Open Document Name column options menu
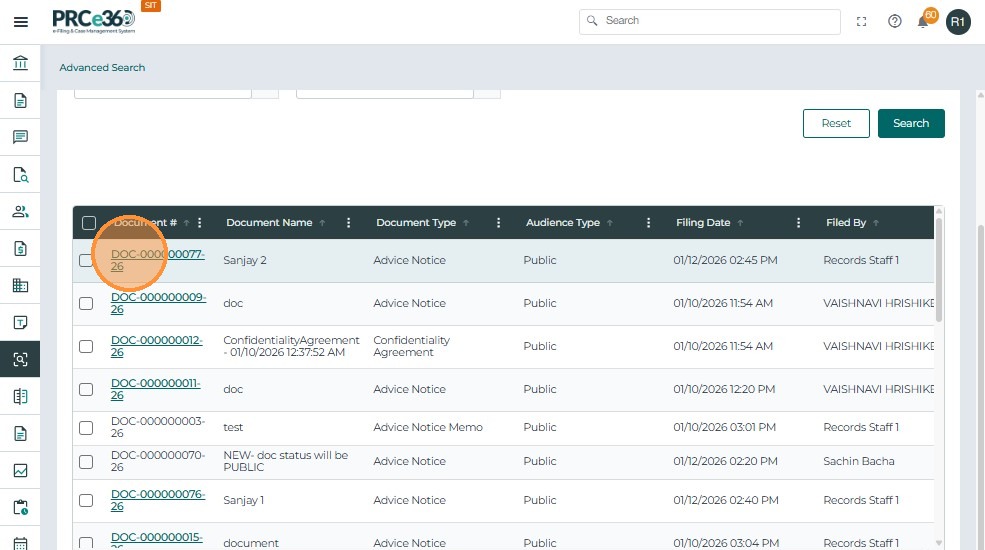Viewport: 985px width, 550px height. (x=348, y=223)
